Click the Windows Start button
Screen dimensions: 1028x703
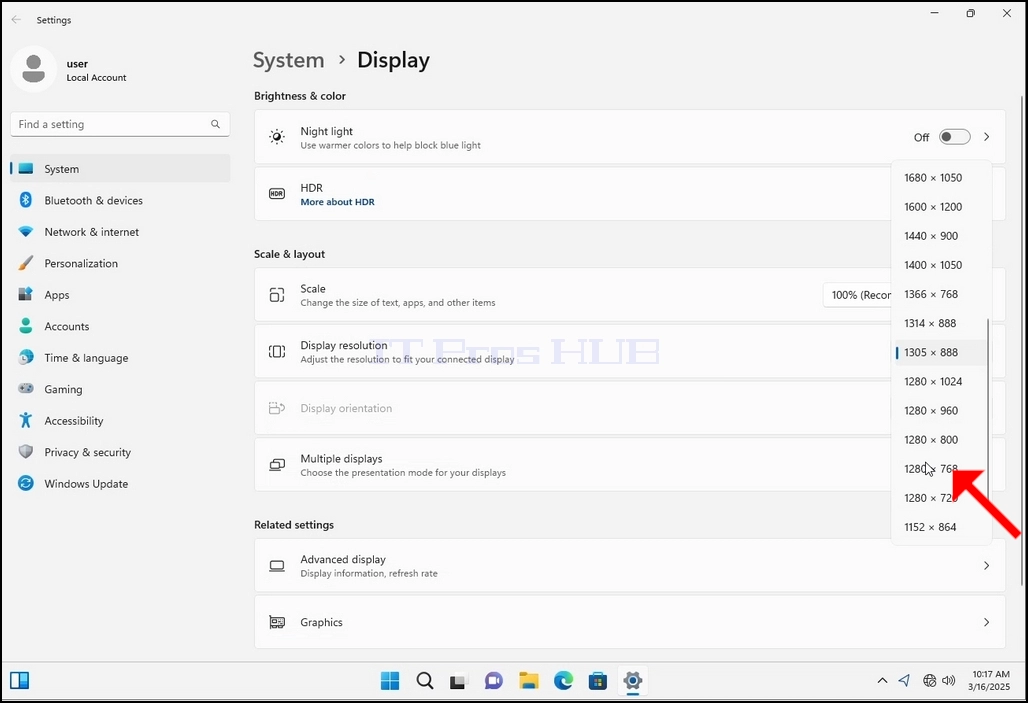pyautogui.click(x=390, y=681)
